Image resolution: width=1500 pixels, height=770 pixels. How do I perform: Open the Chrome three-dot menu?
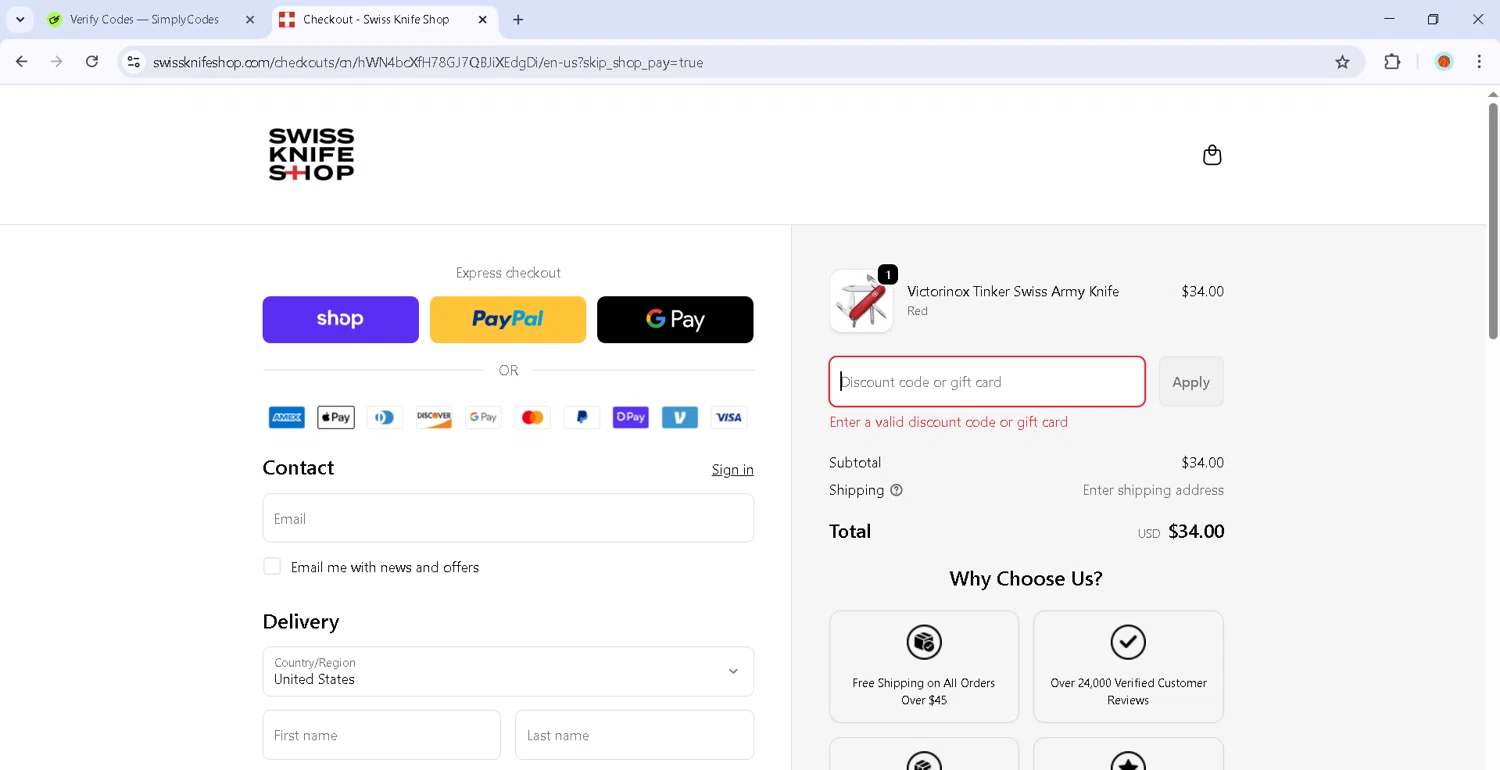(1479, 62)
